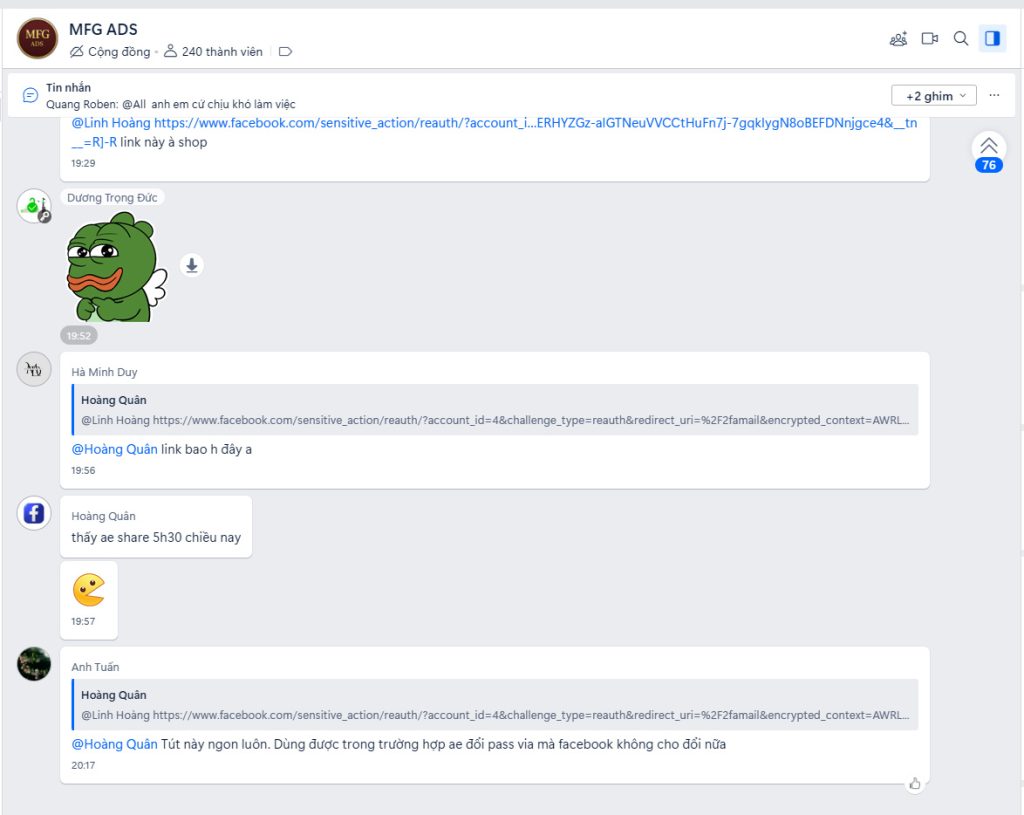Open the pinned Tin nhắn from Quang Roben
Viewport: 1024px width, 815px height.
pos(170,96)
